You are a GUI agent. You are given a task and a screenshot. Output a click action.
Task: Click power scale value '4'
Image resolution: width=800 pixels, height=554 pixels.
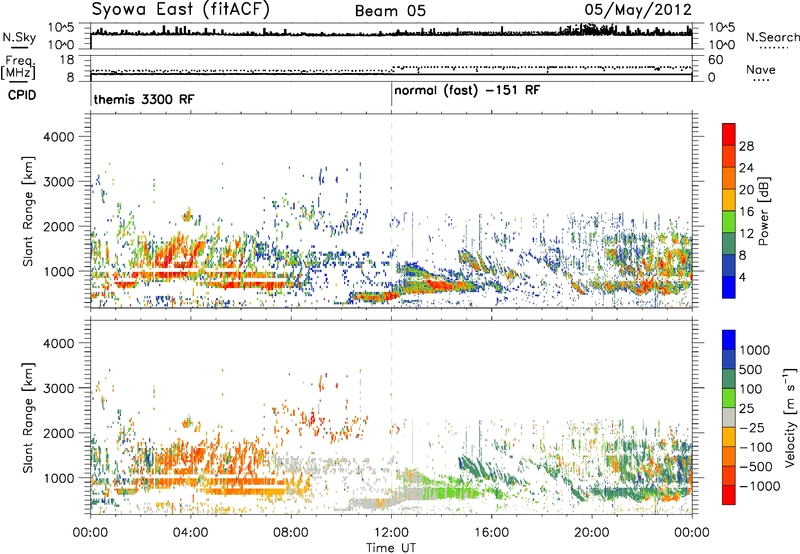click(x=742, y=277)
